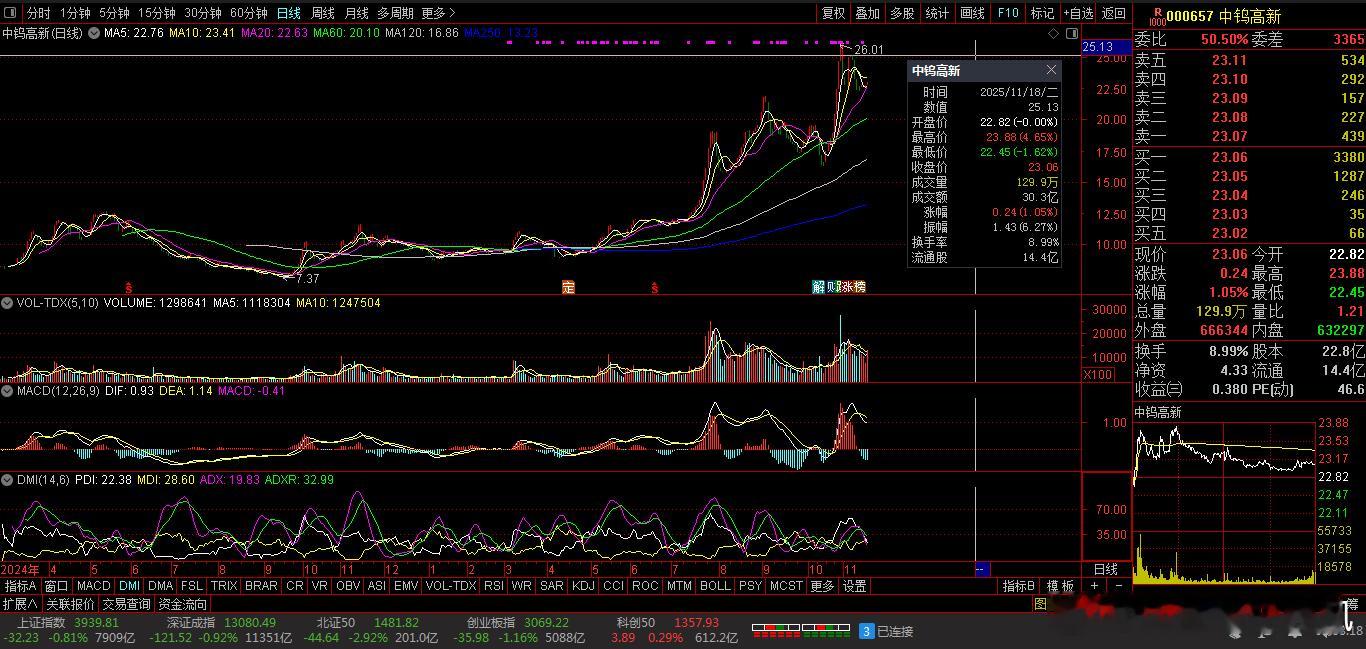
Task: Click the 筹 button on the right
Action: click(x=1352, y=604)
